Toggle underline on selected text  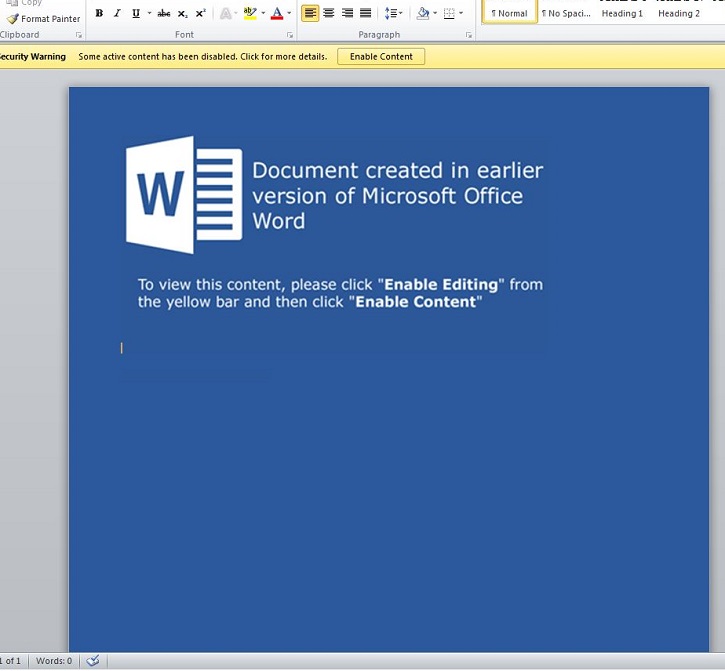pyautogui.click(x=136, y=13)
